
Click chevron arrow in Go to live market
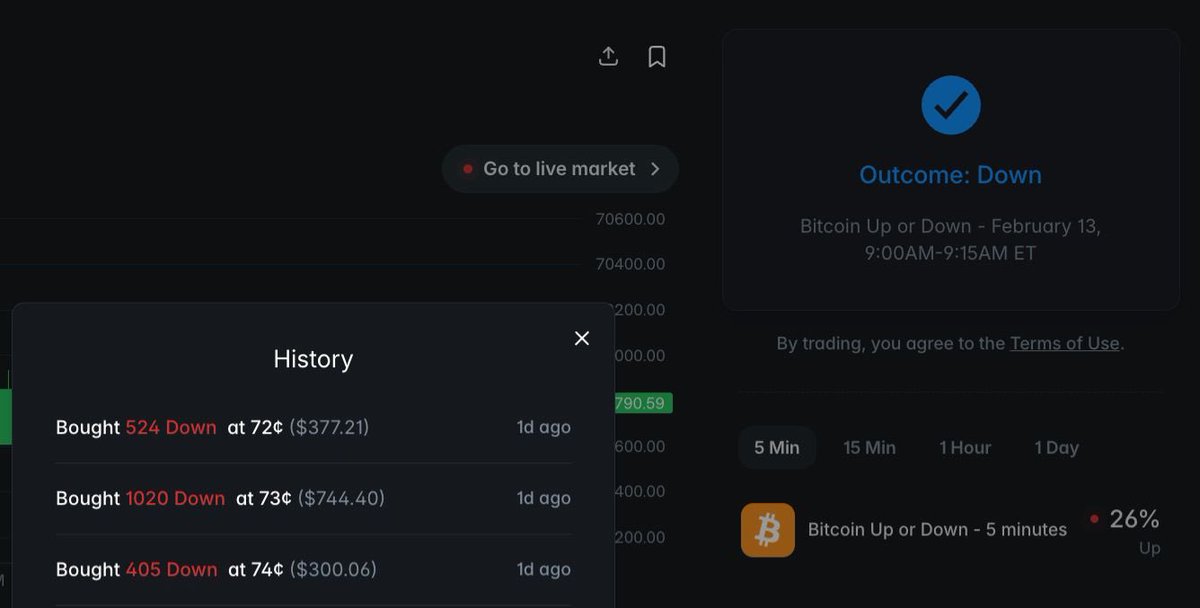click(x=655, y=169)
